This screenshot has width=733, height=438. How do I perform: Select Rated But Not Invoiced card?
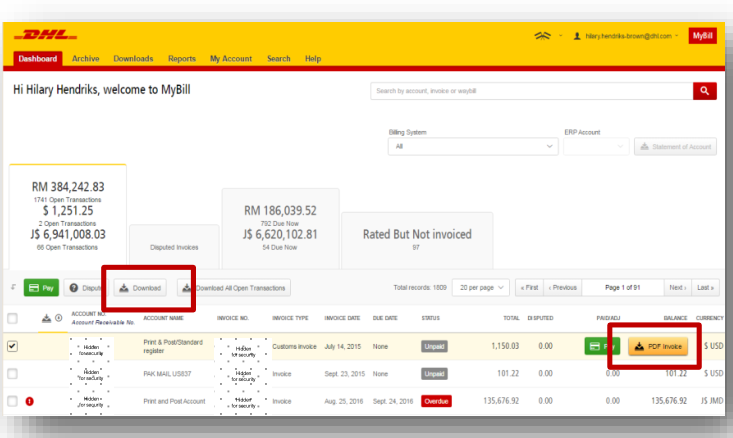pos(417,240)
